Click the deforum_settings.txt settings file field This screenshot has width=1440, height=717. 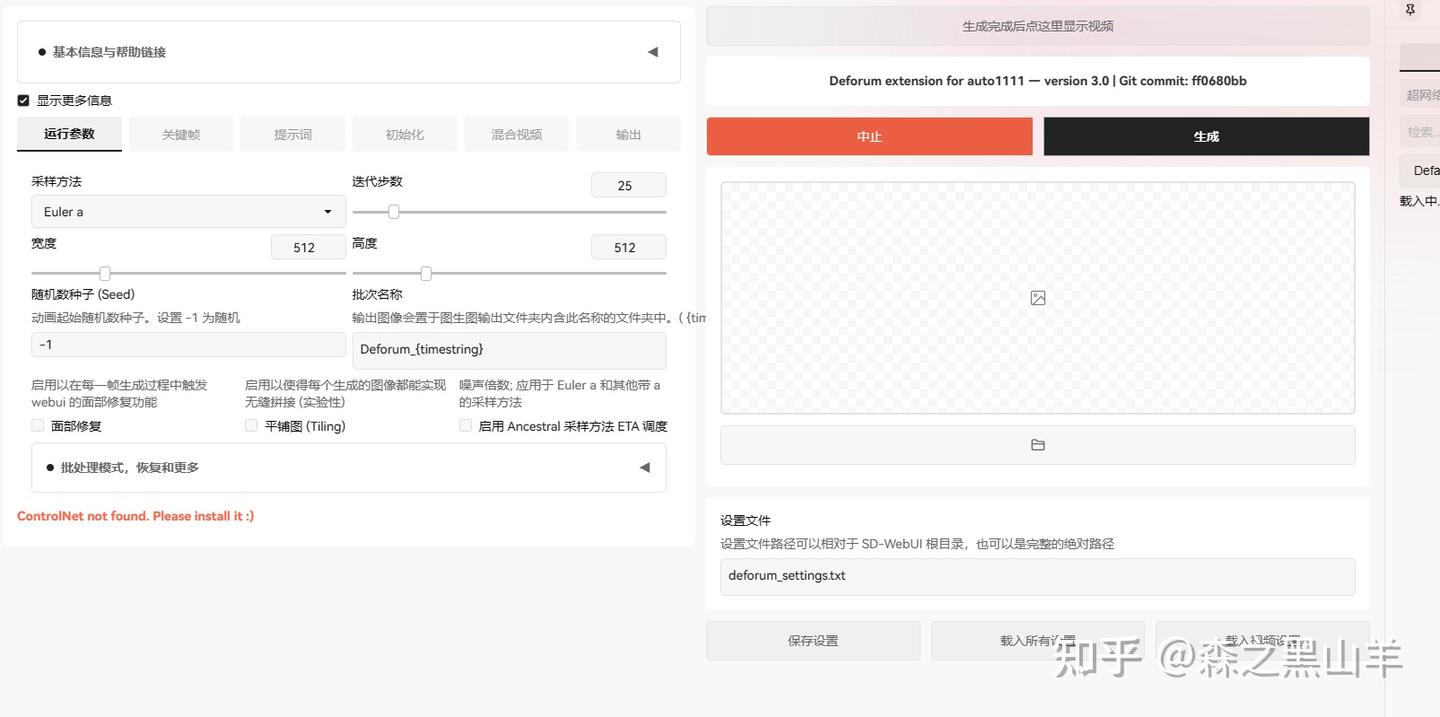pos(1038,576)
